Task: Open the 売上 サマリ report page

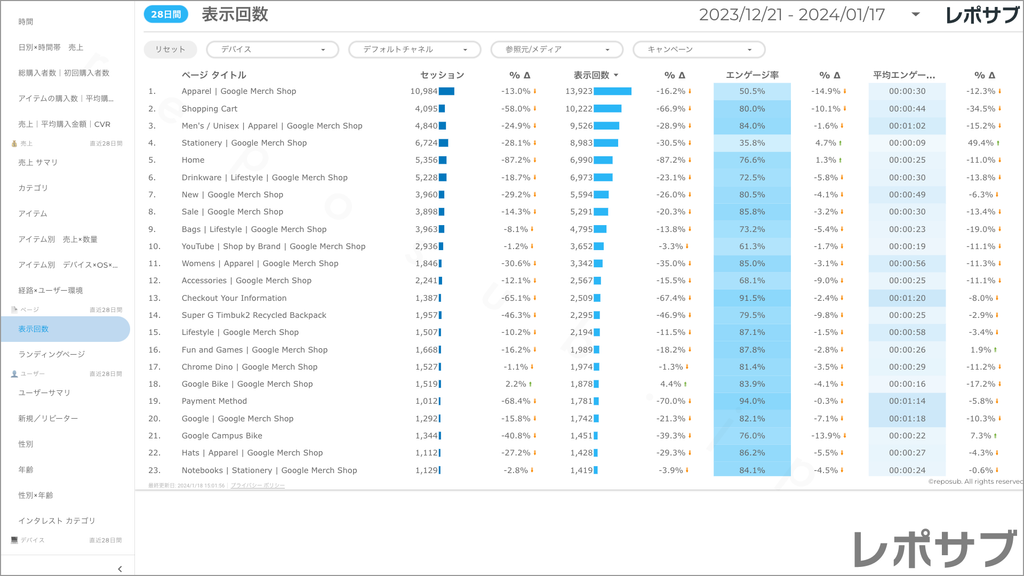Action: (x=38, y=162)
